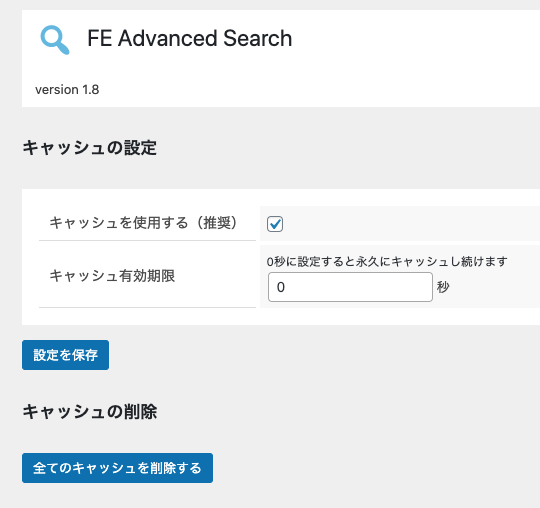Click the 0 value in the expiry field
Screen dimensions: 540x508
tap(281, 287)
